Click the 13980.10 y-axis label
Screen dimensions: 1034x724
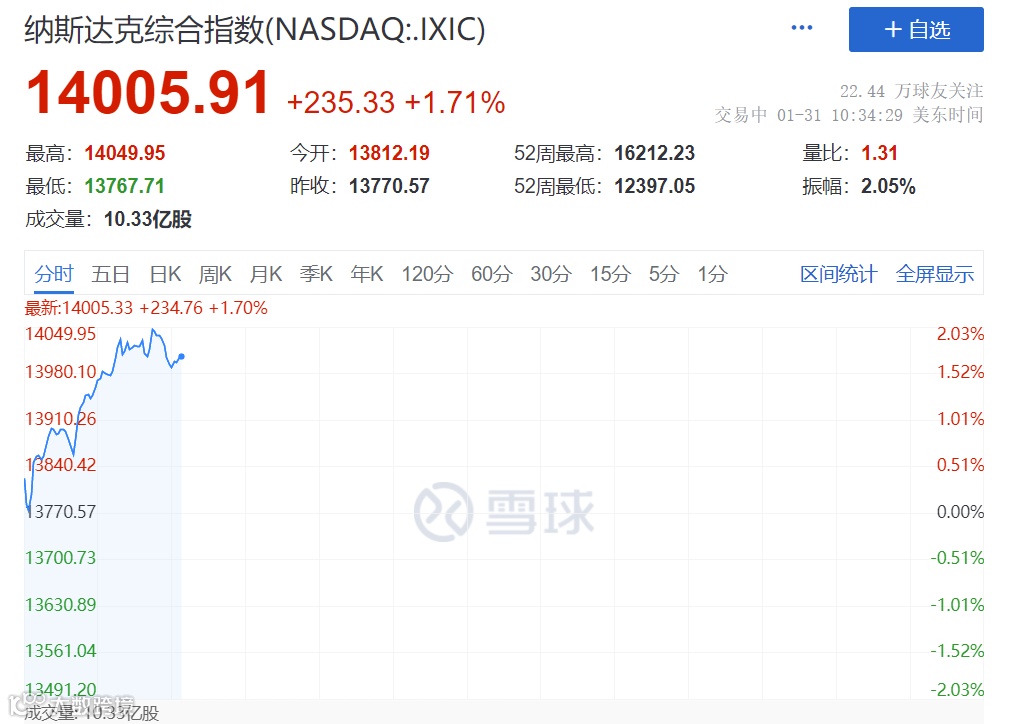[61, 372]
